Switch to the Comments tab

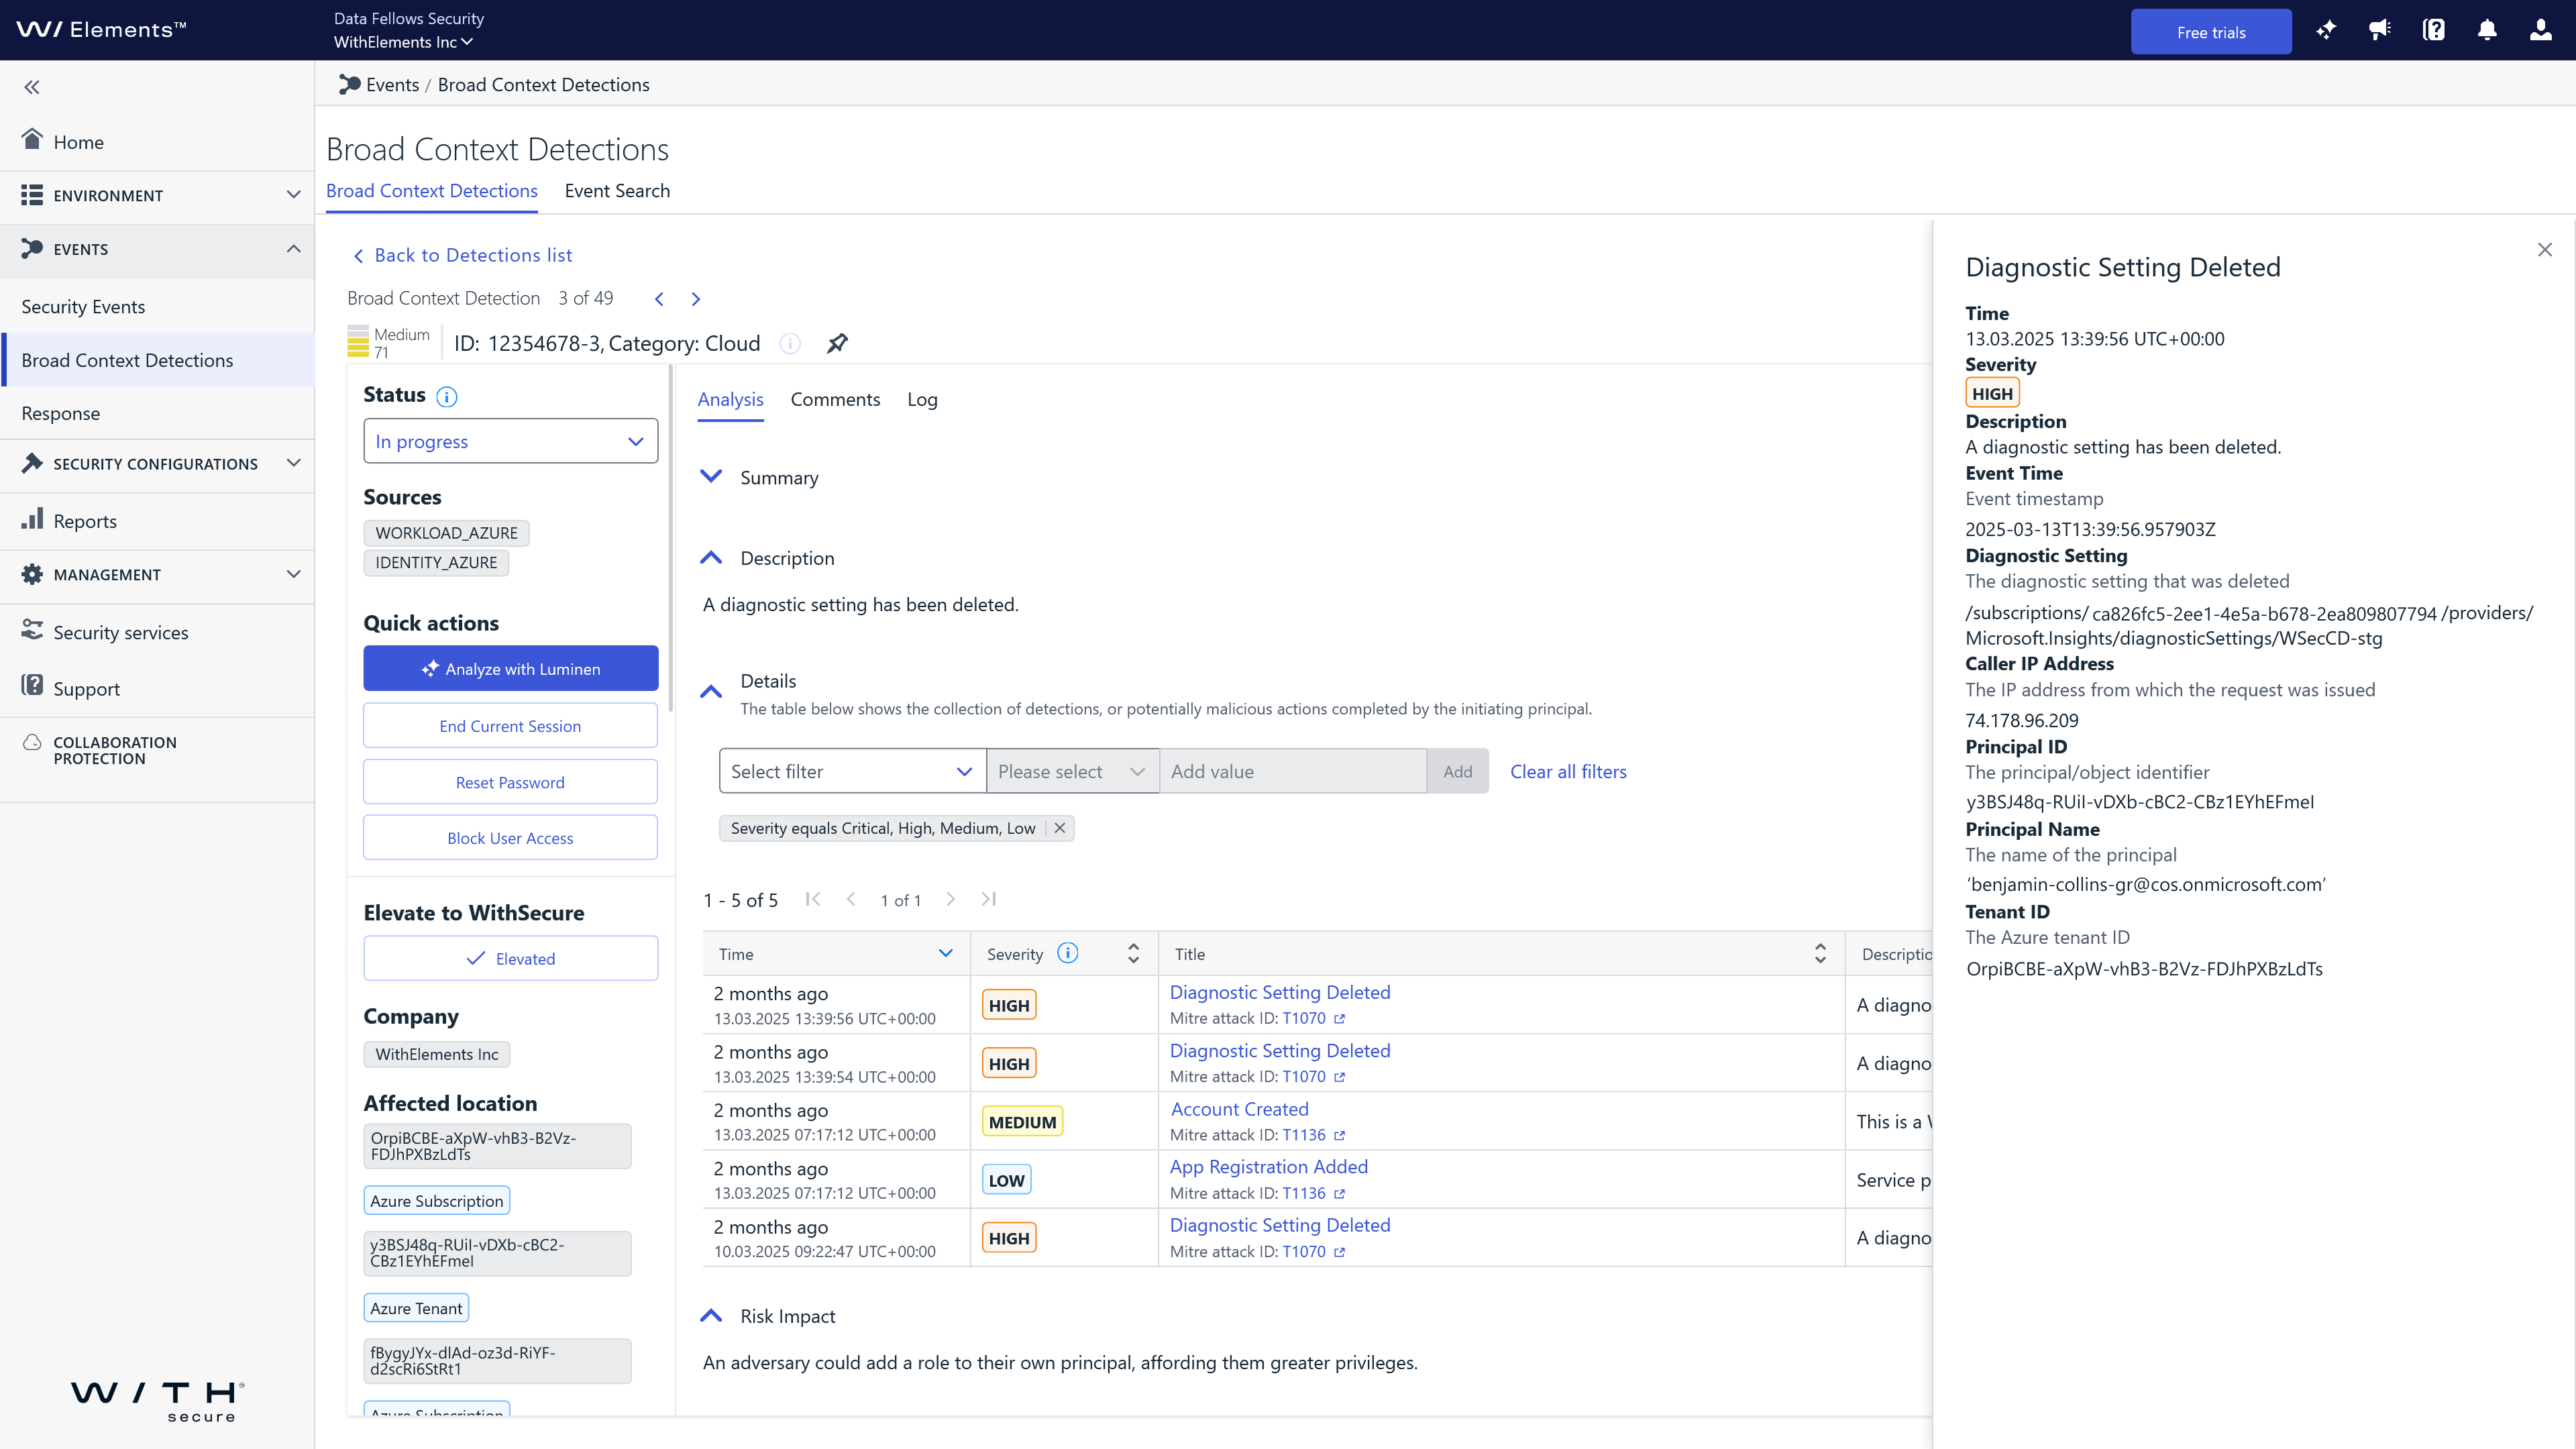point(835,400)
